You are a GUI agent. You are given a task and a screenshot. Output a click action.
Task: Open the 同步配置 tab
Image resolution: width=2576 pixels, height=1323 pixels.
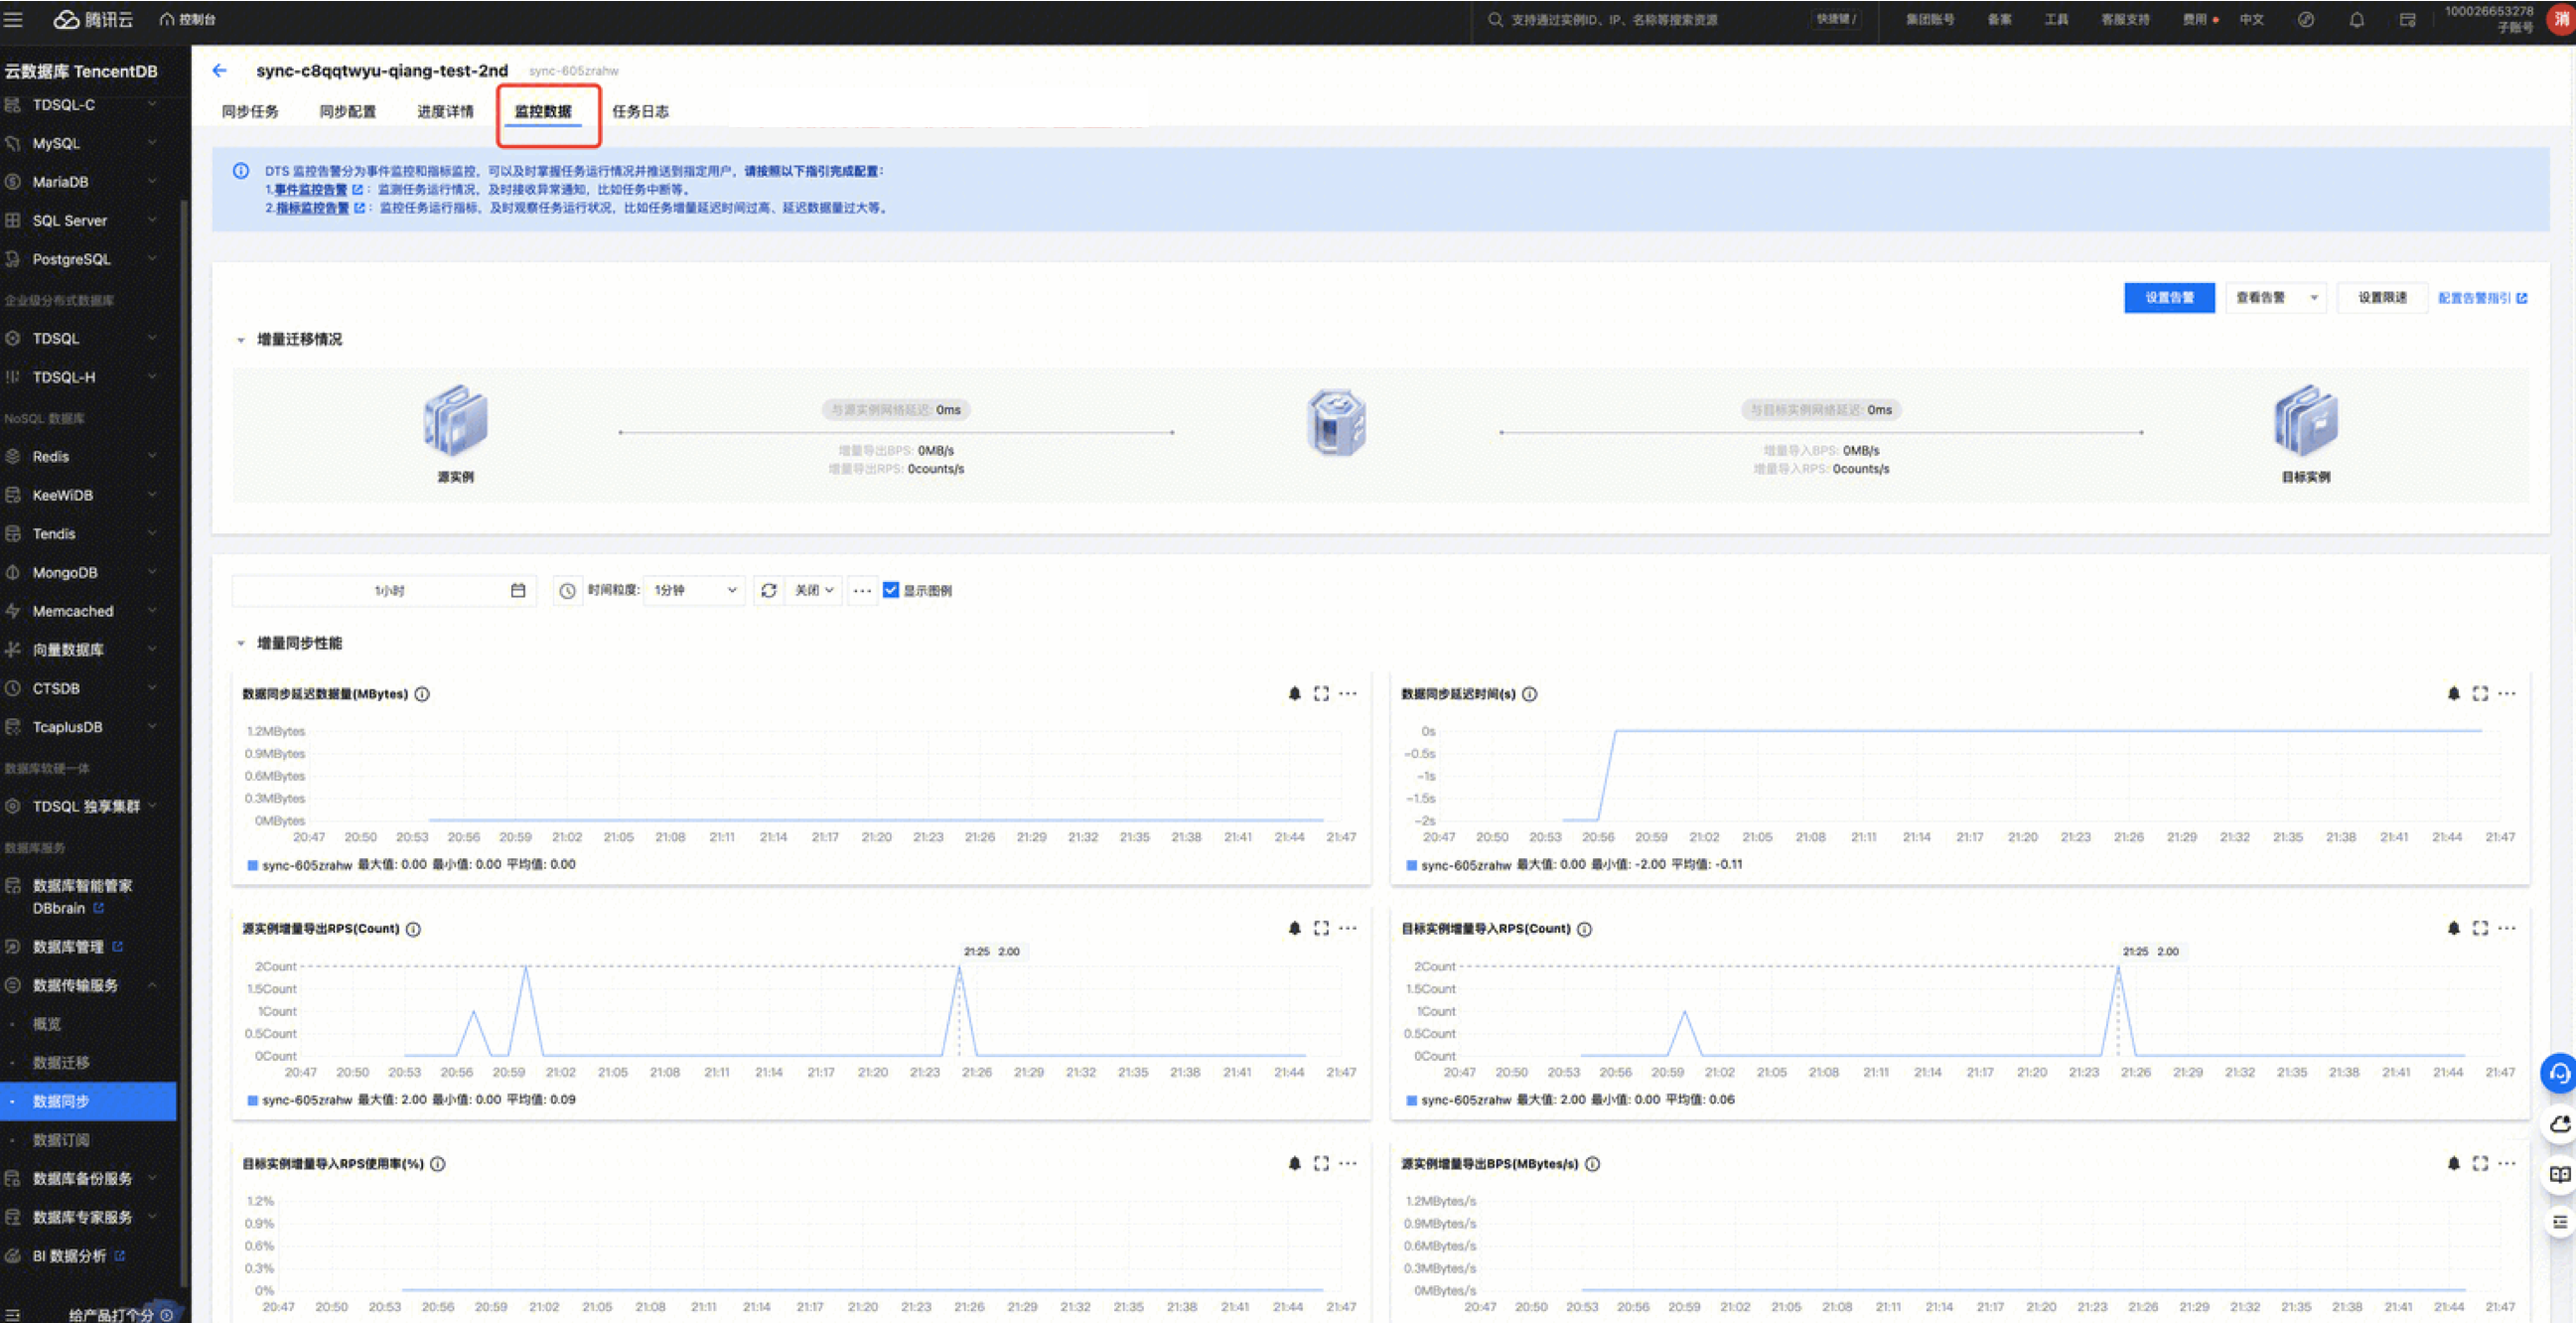(x=347, y=111)
